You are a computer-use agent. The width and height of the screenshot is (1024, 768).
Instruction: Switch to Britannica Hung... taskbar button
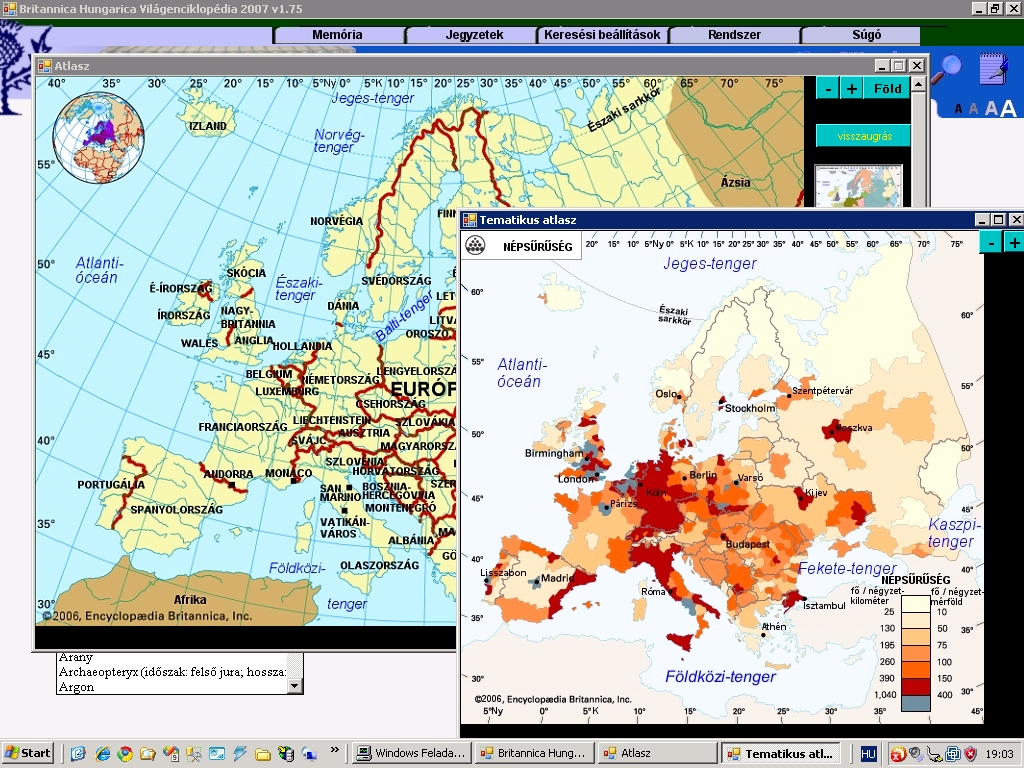pos(534,753)
